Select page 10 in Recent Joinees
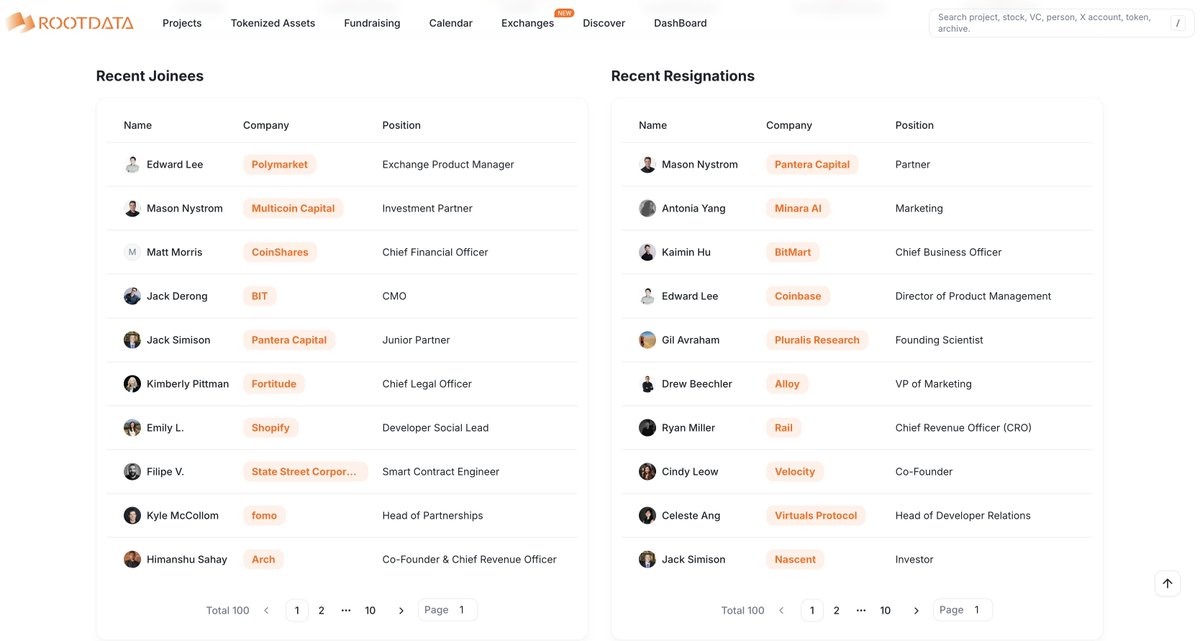Image resolution: width=1200 pixels, height=641 pixels. click(370, 611)
